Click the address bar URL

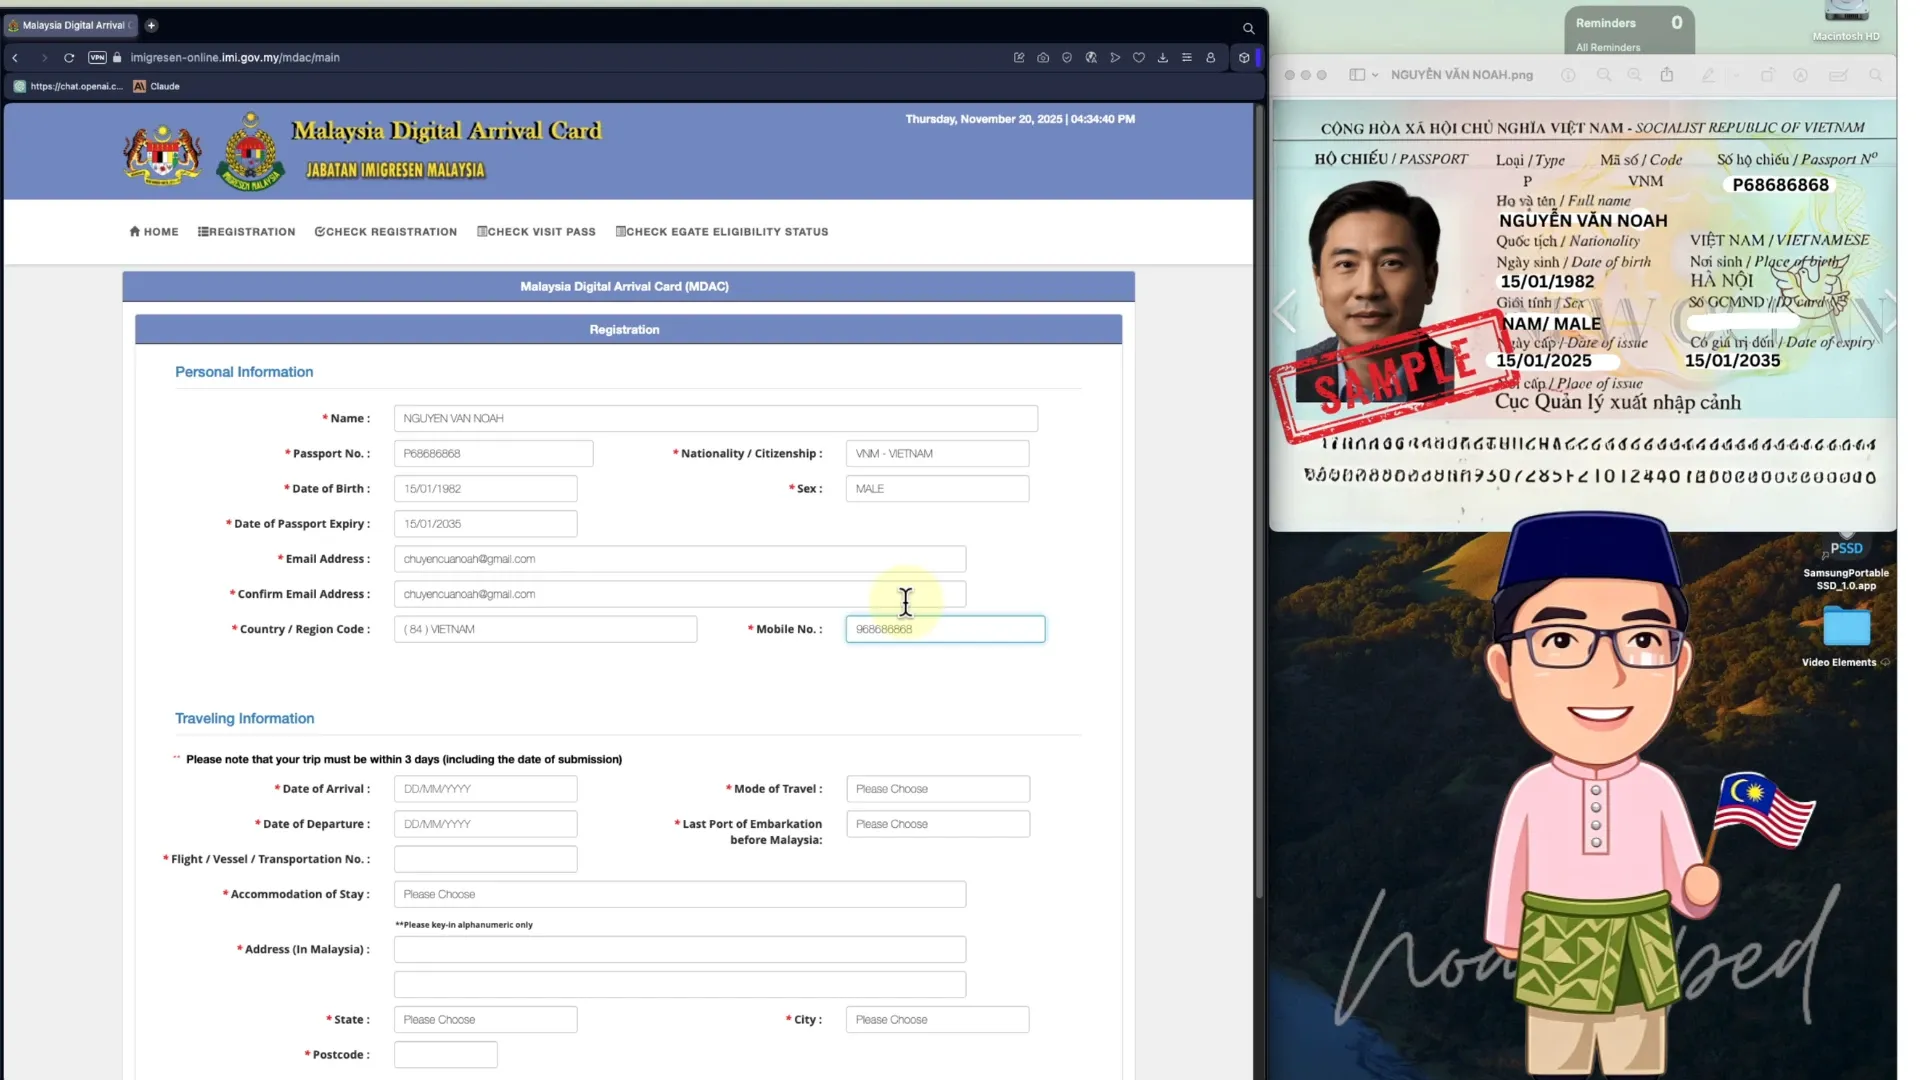tap(235, 58)
